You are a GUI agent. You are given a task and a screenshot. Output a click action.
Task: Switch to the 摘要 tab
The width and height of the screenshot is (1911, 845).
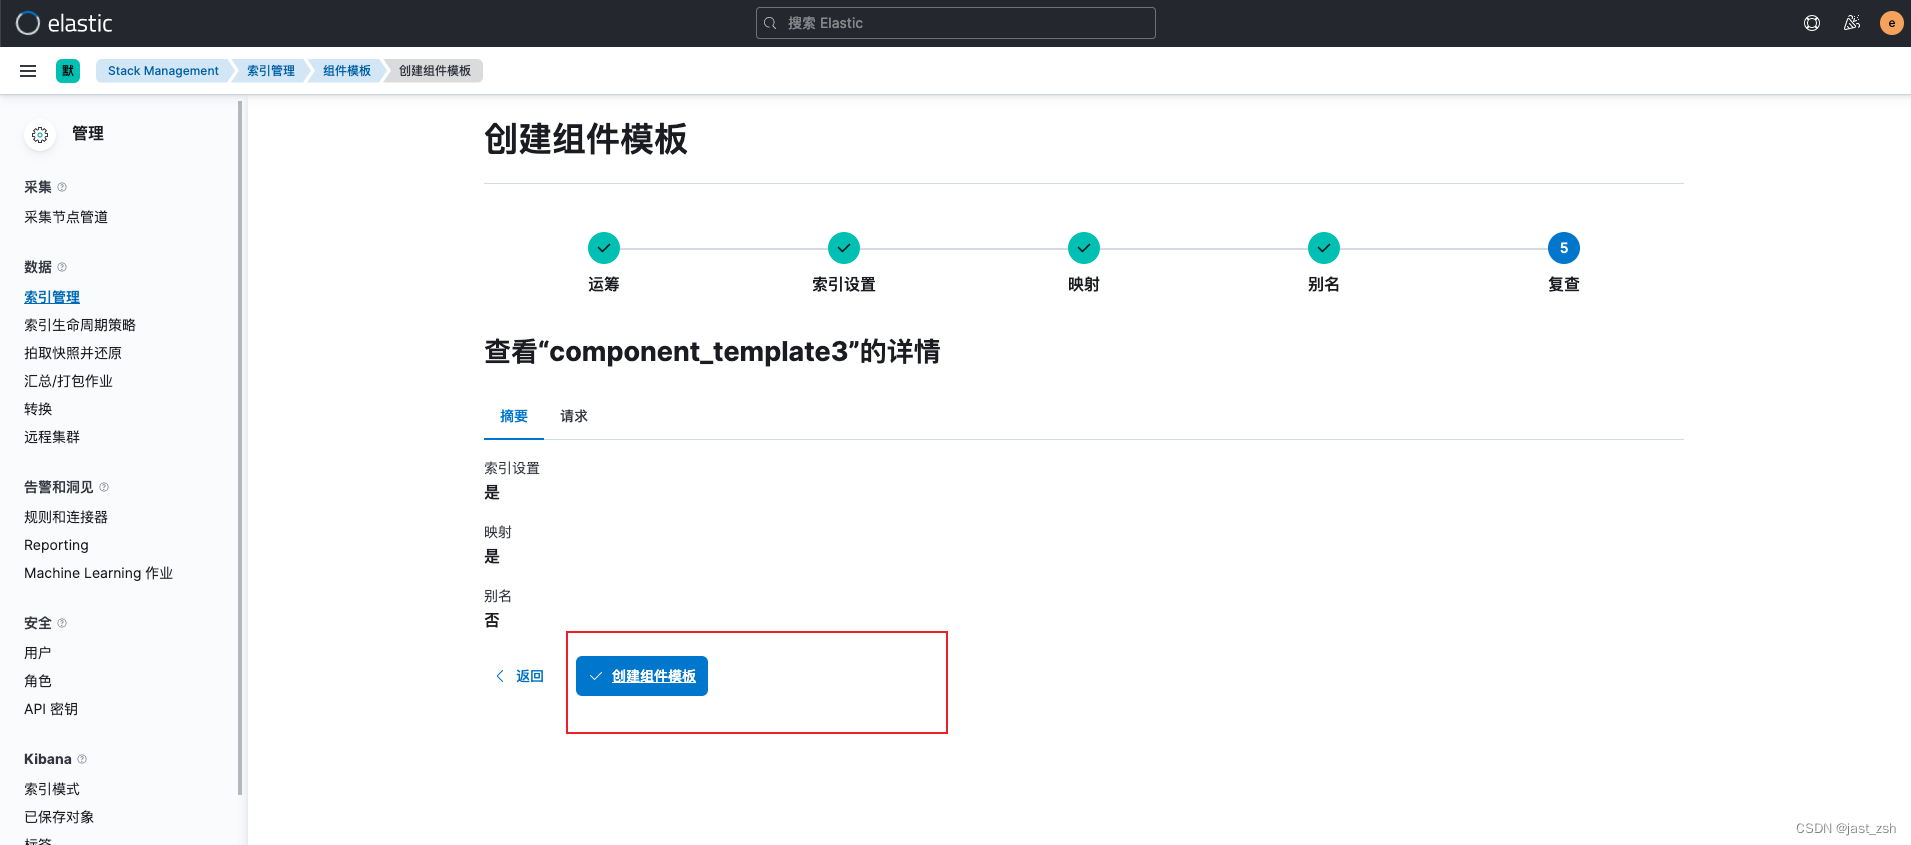(514, 416)
